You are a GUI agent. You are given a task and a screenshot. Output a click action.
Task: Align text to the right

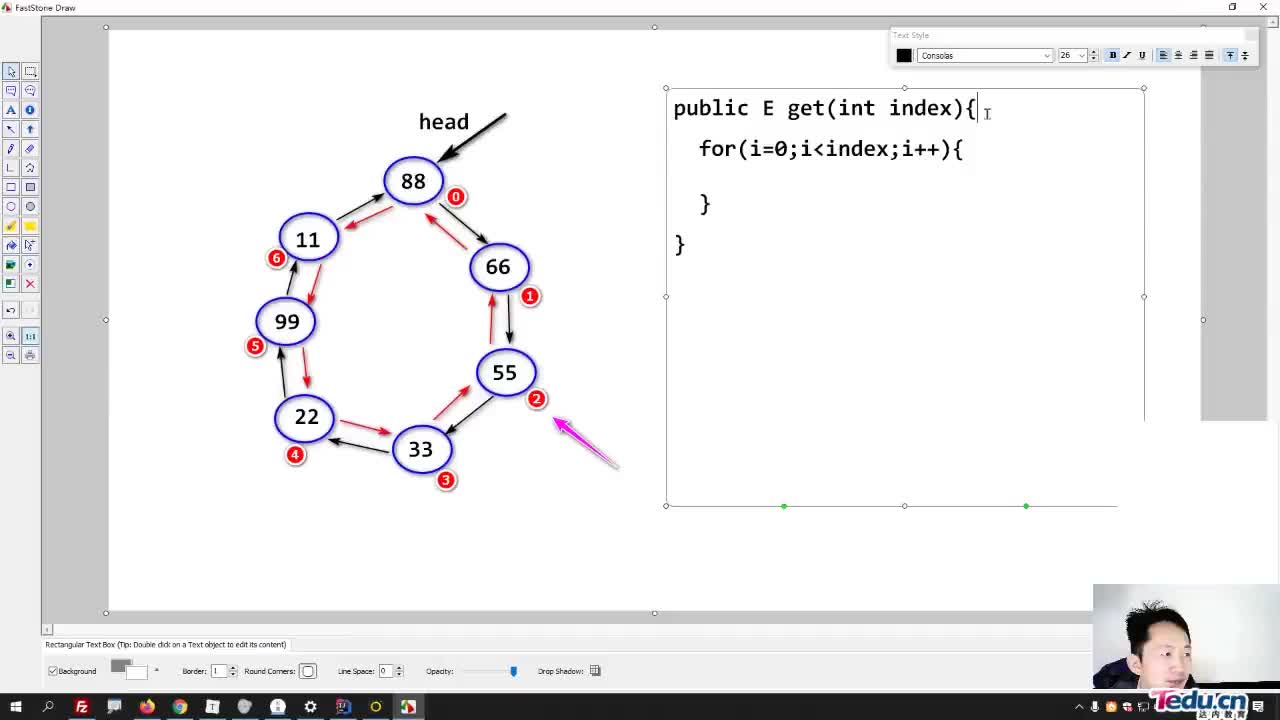pyautogui.click(x=1193, y=55)
